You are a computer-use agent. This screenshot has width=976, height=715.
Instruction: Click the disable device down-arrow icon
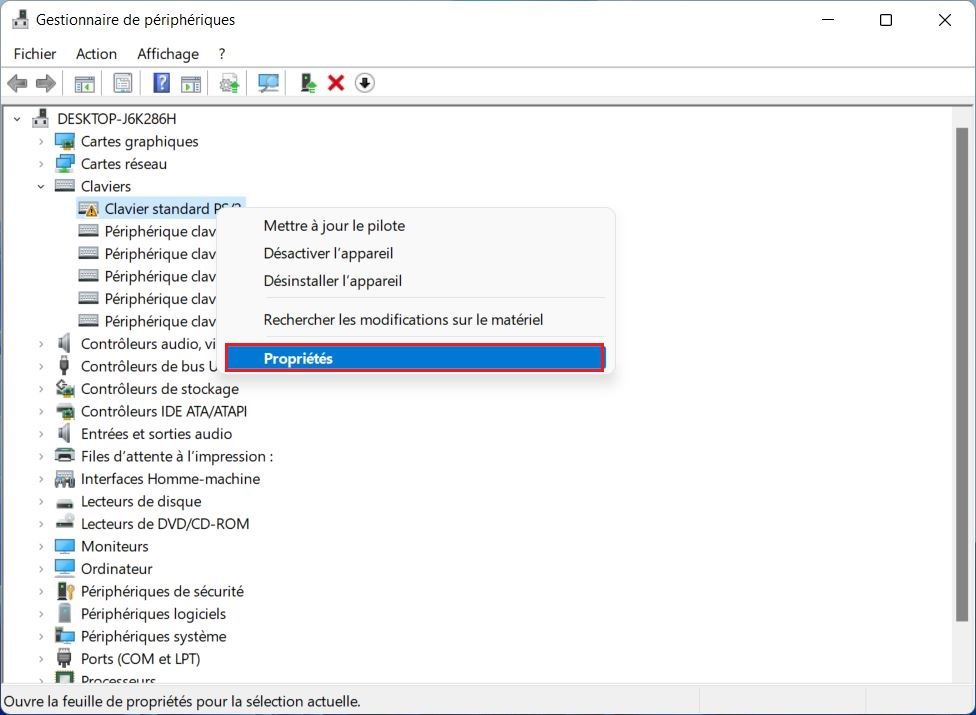[364, 82]
